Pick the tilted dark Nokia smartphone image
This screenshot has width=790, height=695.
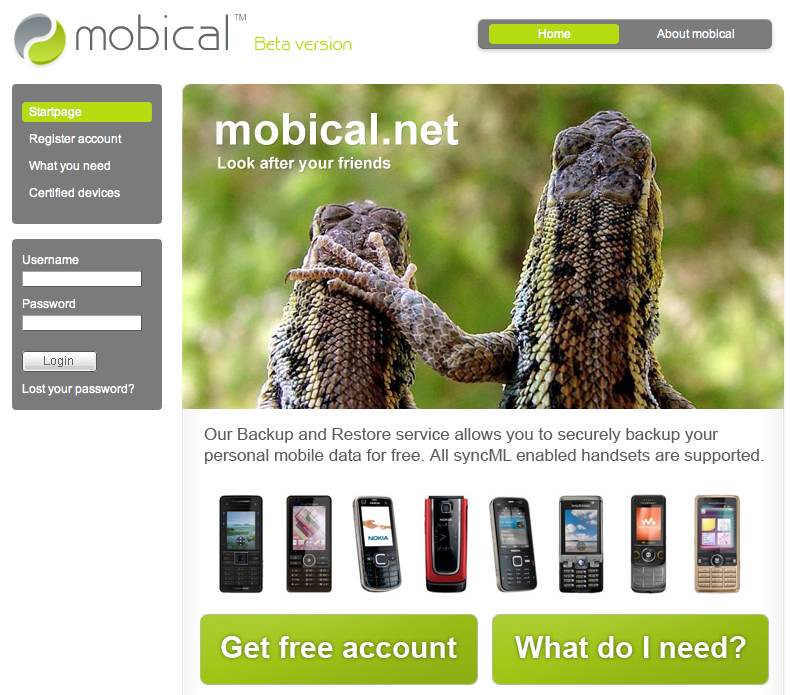click(513, 544)
